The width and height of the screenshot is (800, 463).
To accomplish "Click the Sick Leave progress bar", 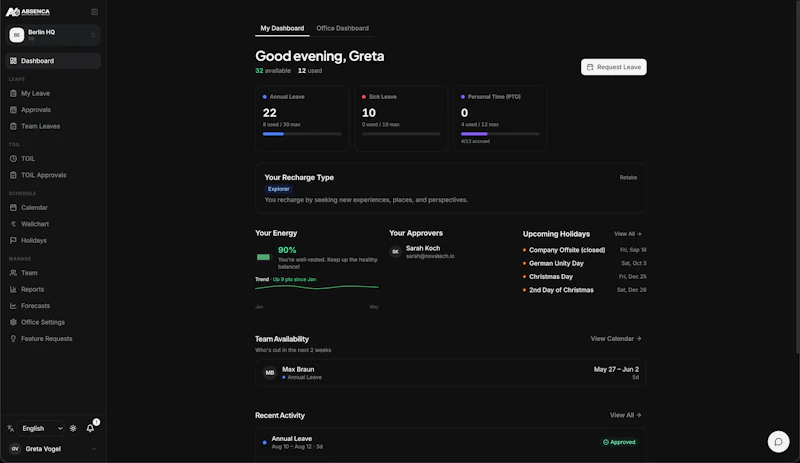I will 401,134.
